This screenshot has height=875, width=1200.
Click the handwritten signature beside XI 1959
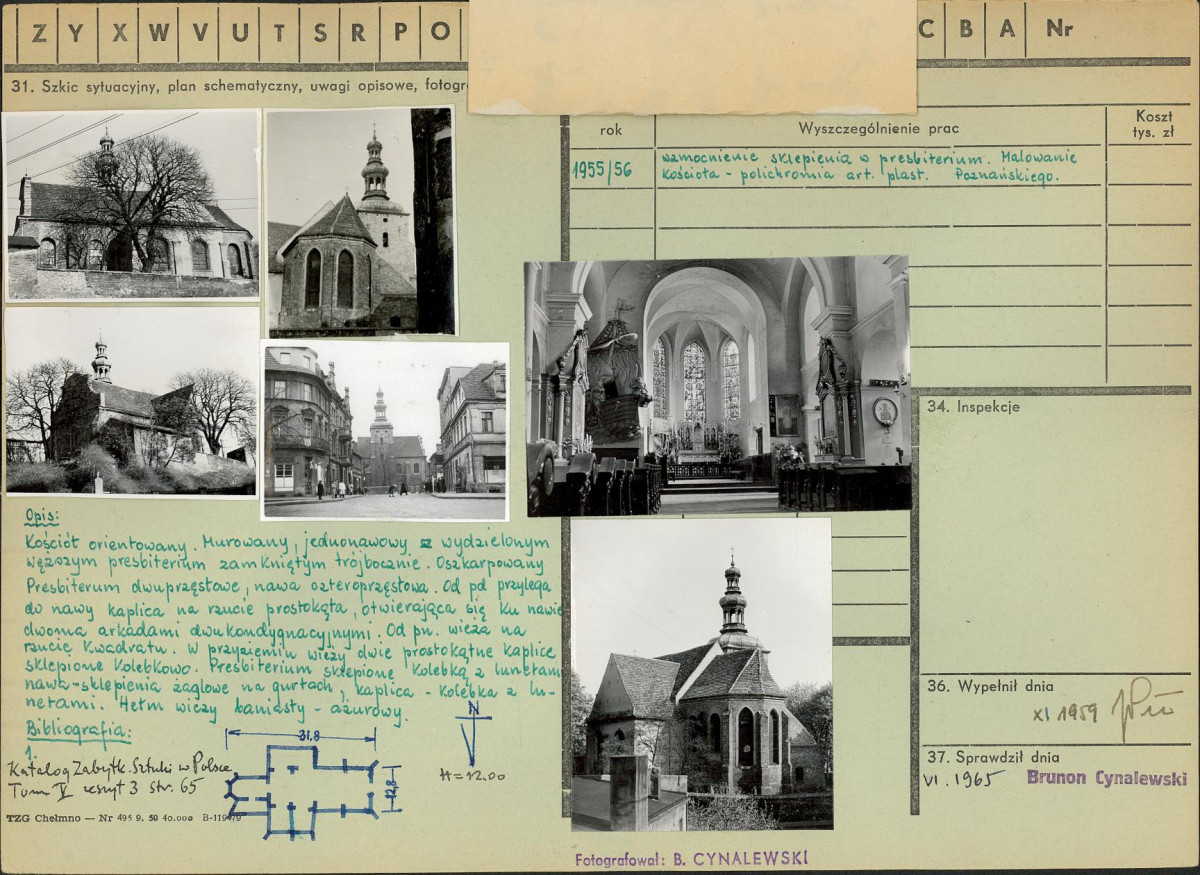[1144, 709]
